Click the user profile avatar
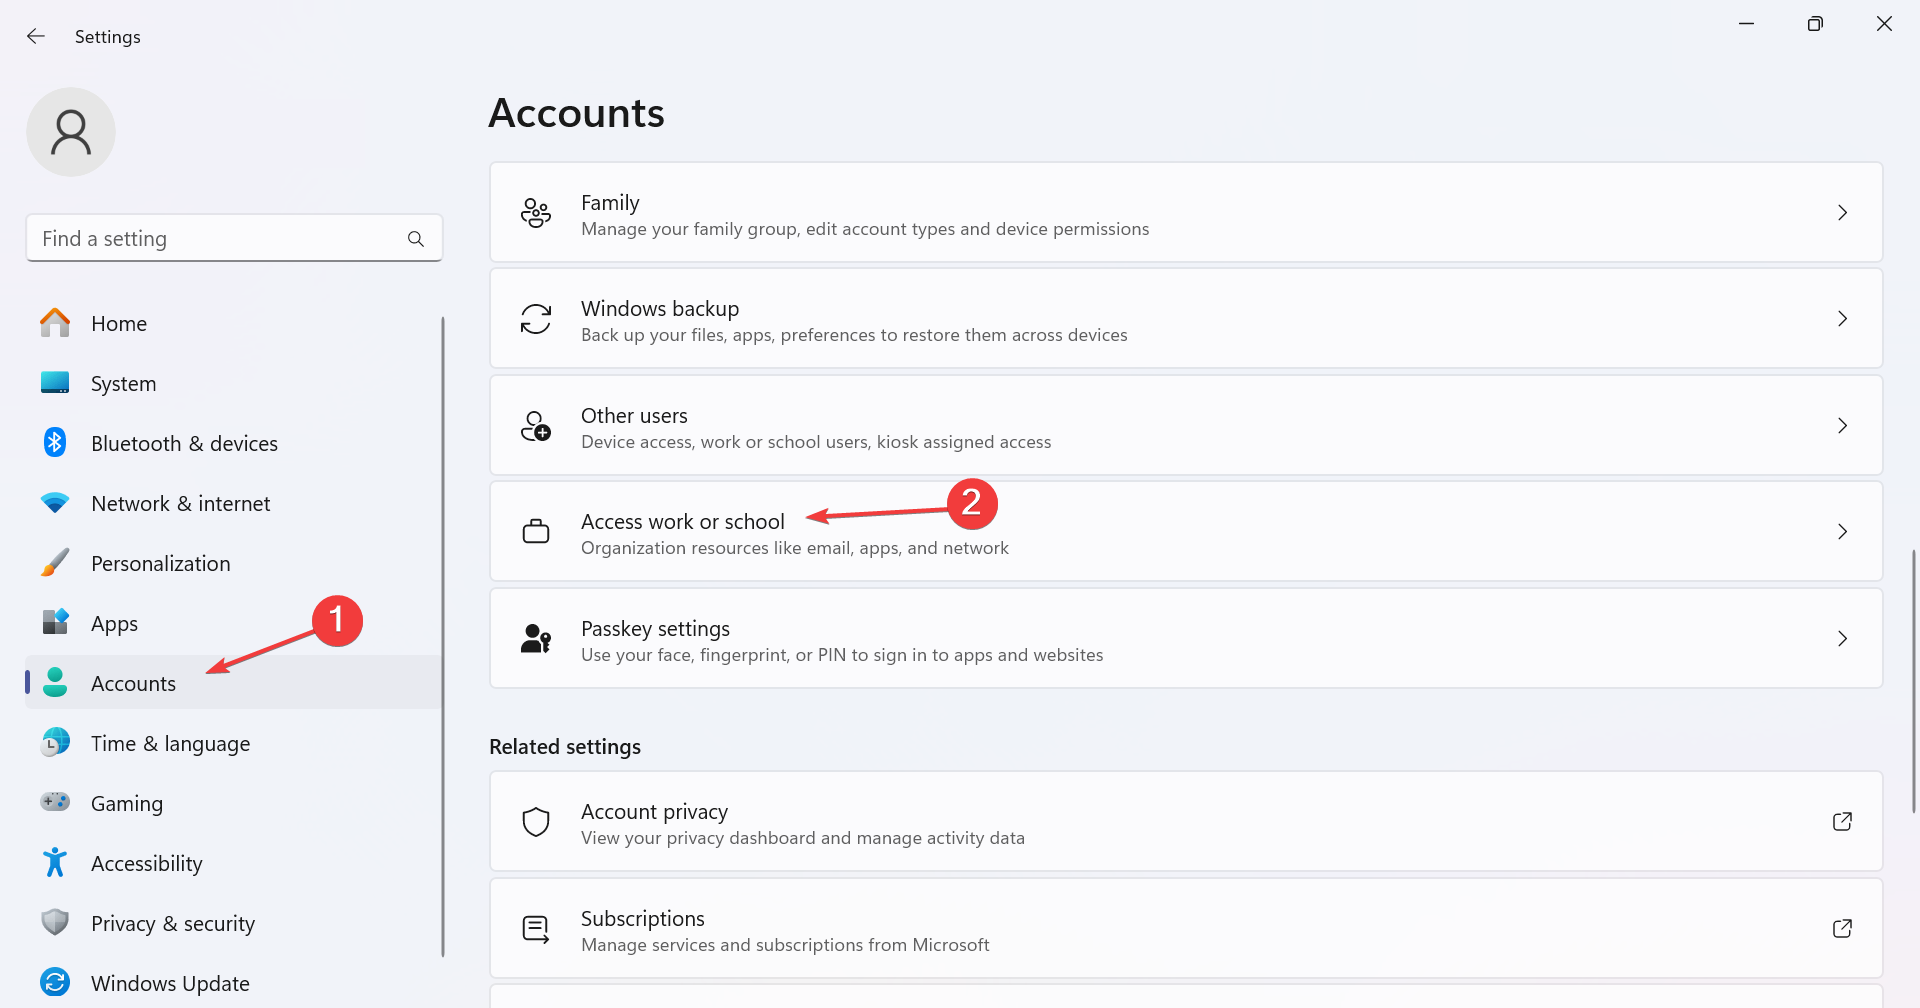 tap(71, 132)
